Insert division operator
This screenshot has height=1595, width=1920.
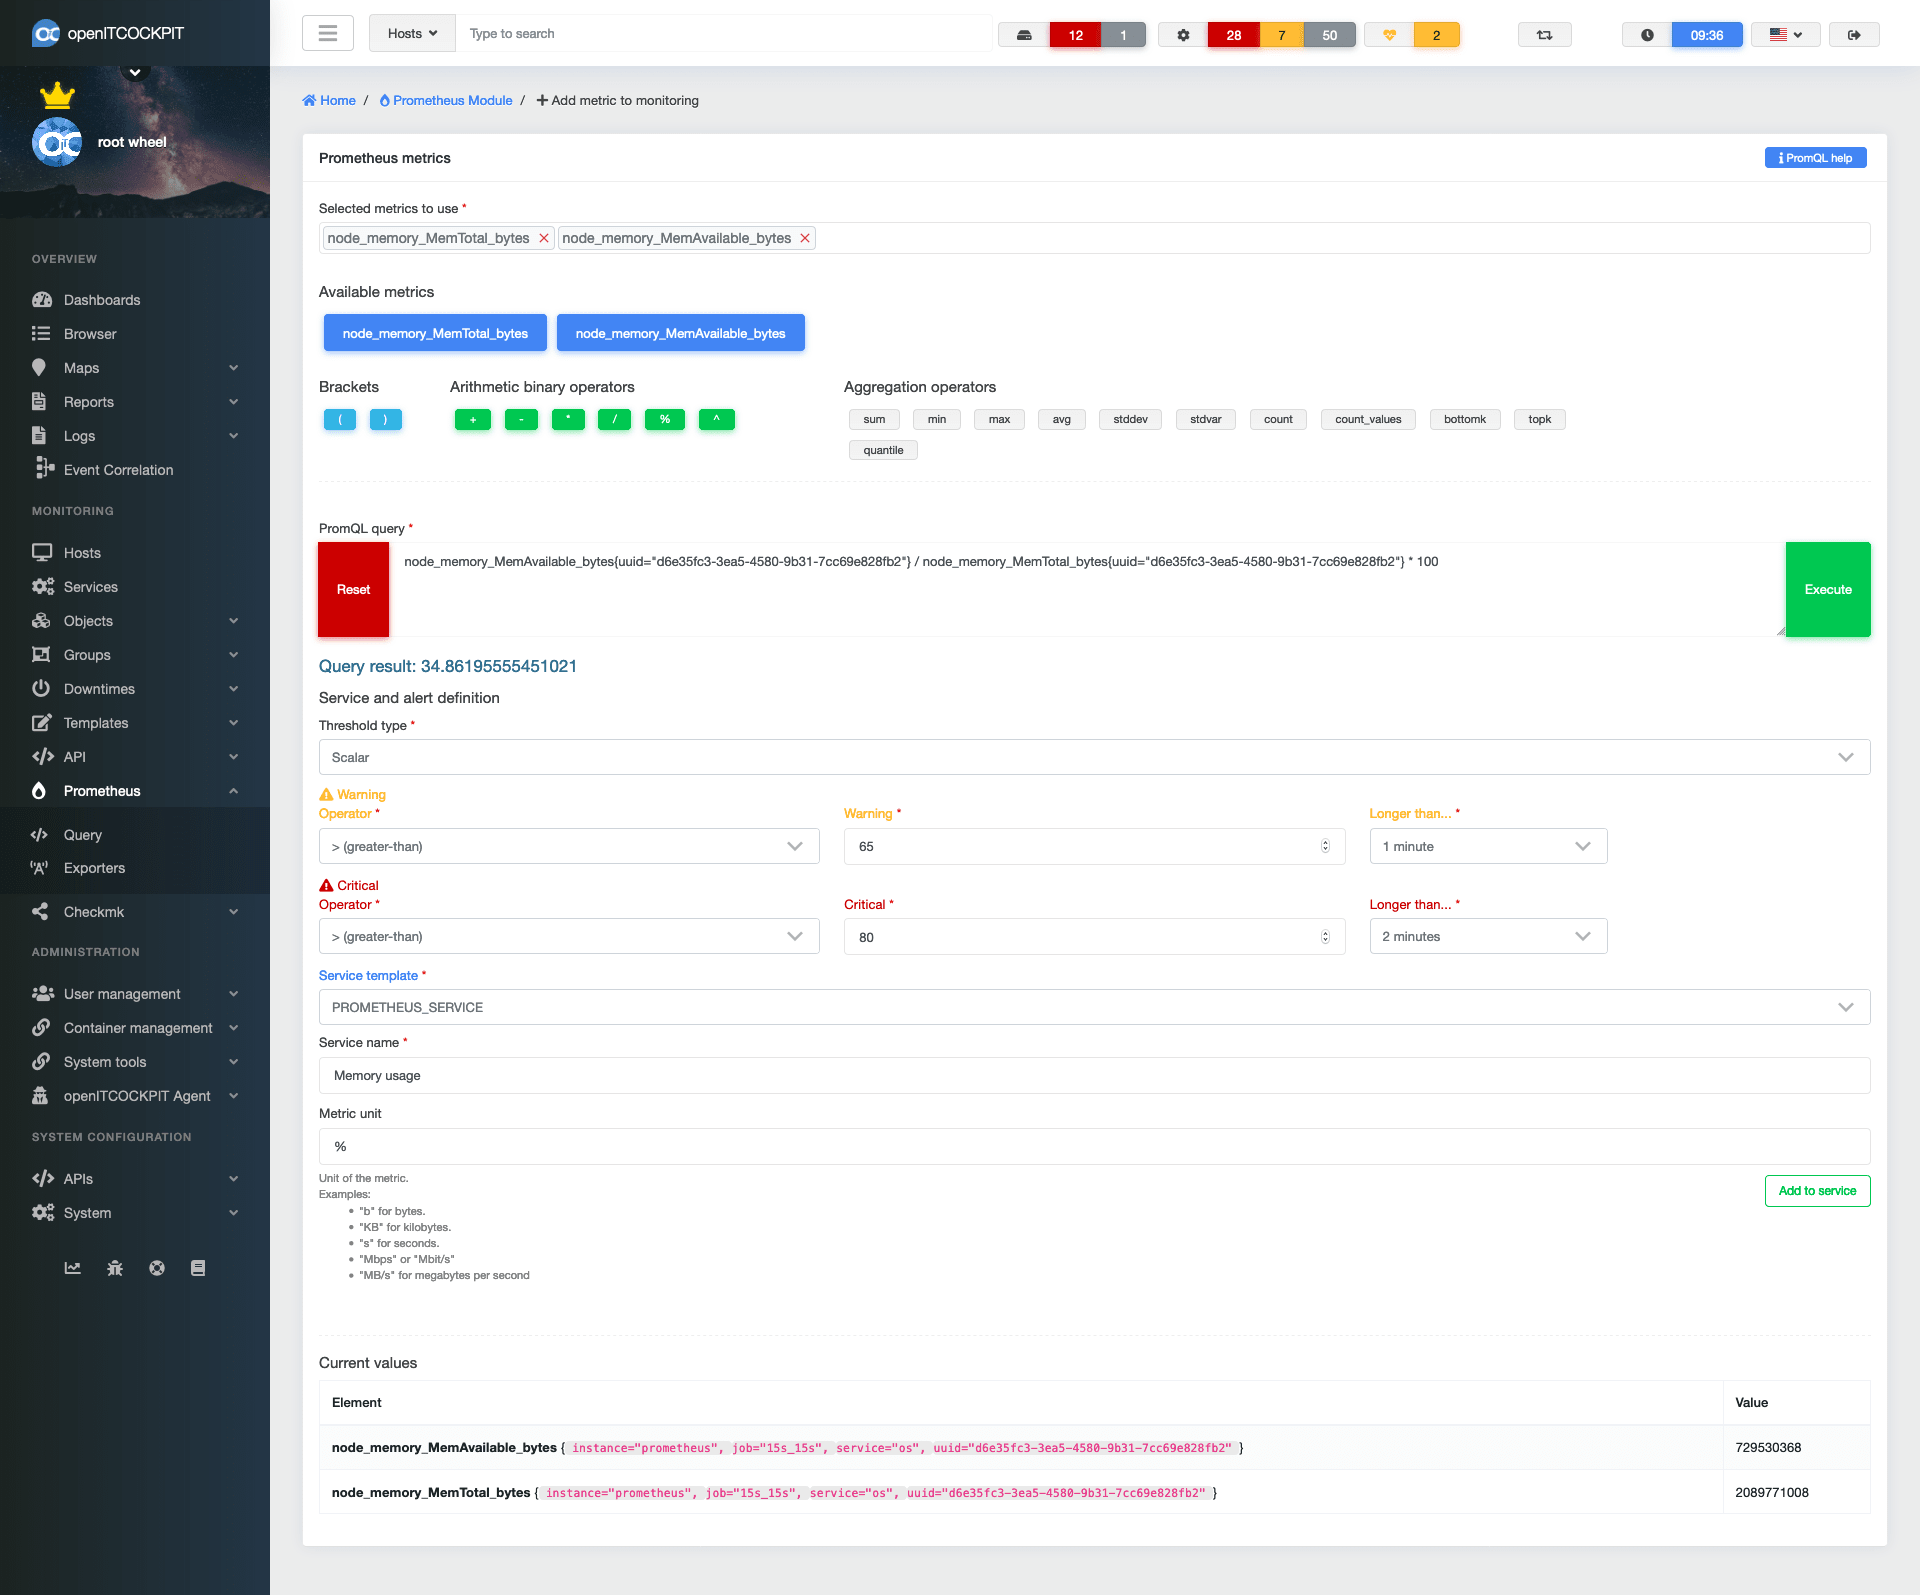click(615, 420)
